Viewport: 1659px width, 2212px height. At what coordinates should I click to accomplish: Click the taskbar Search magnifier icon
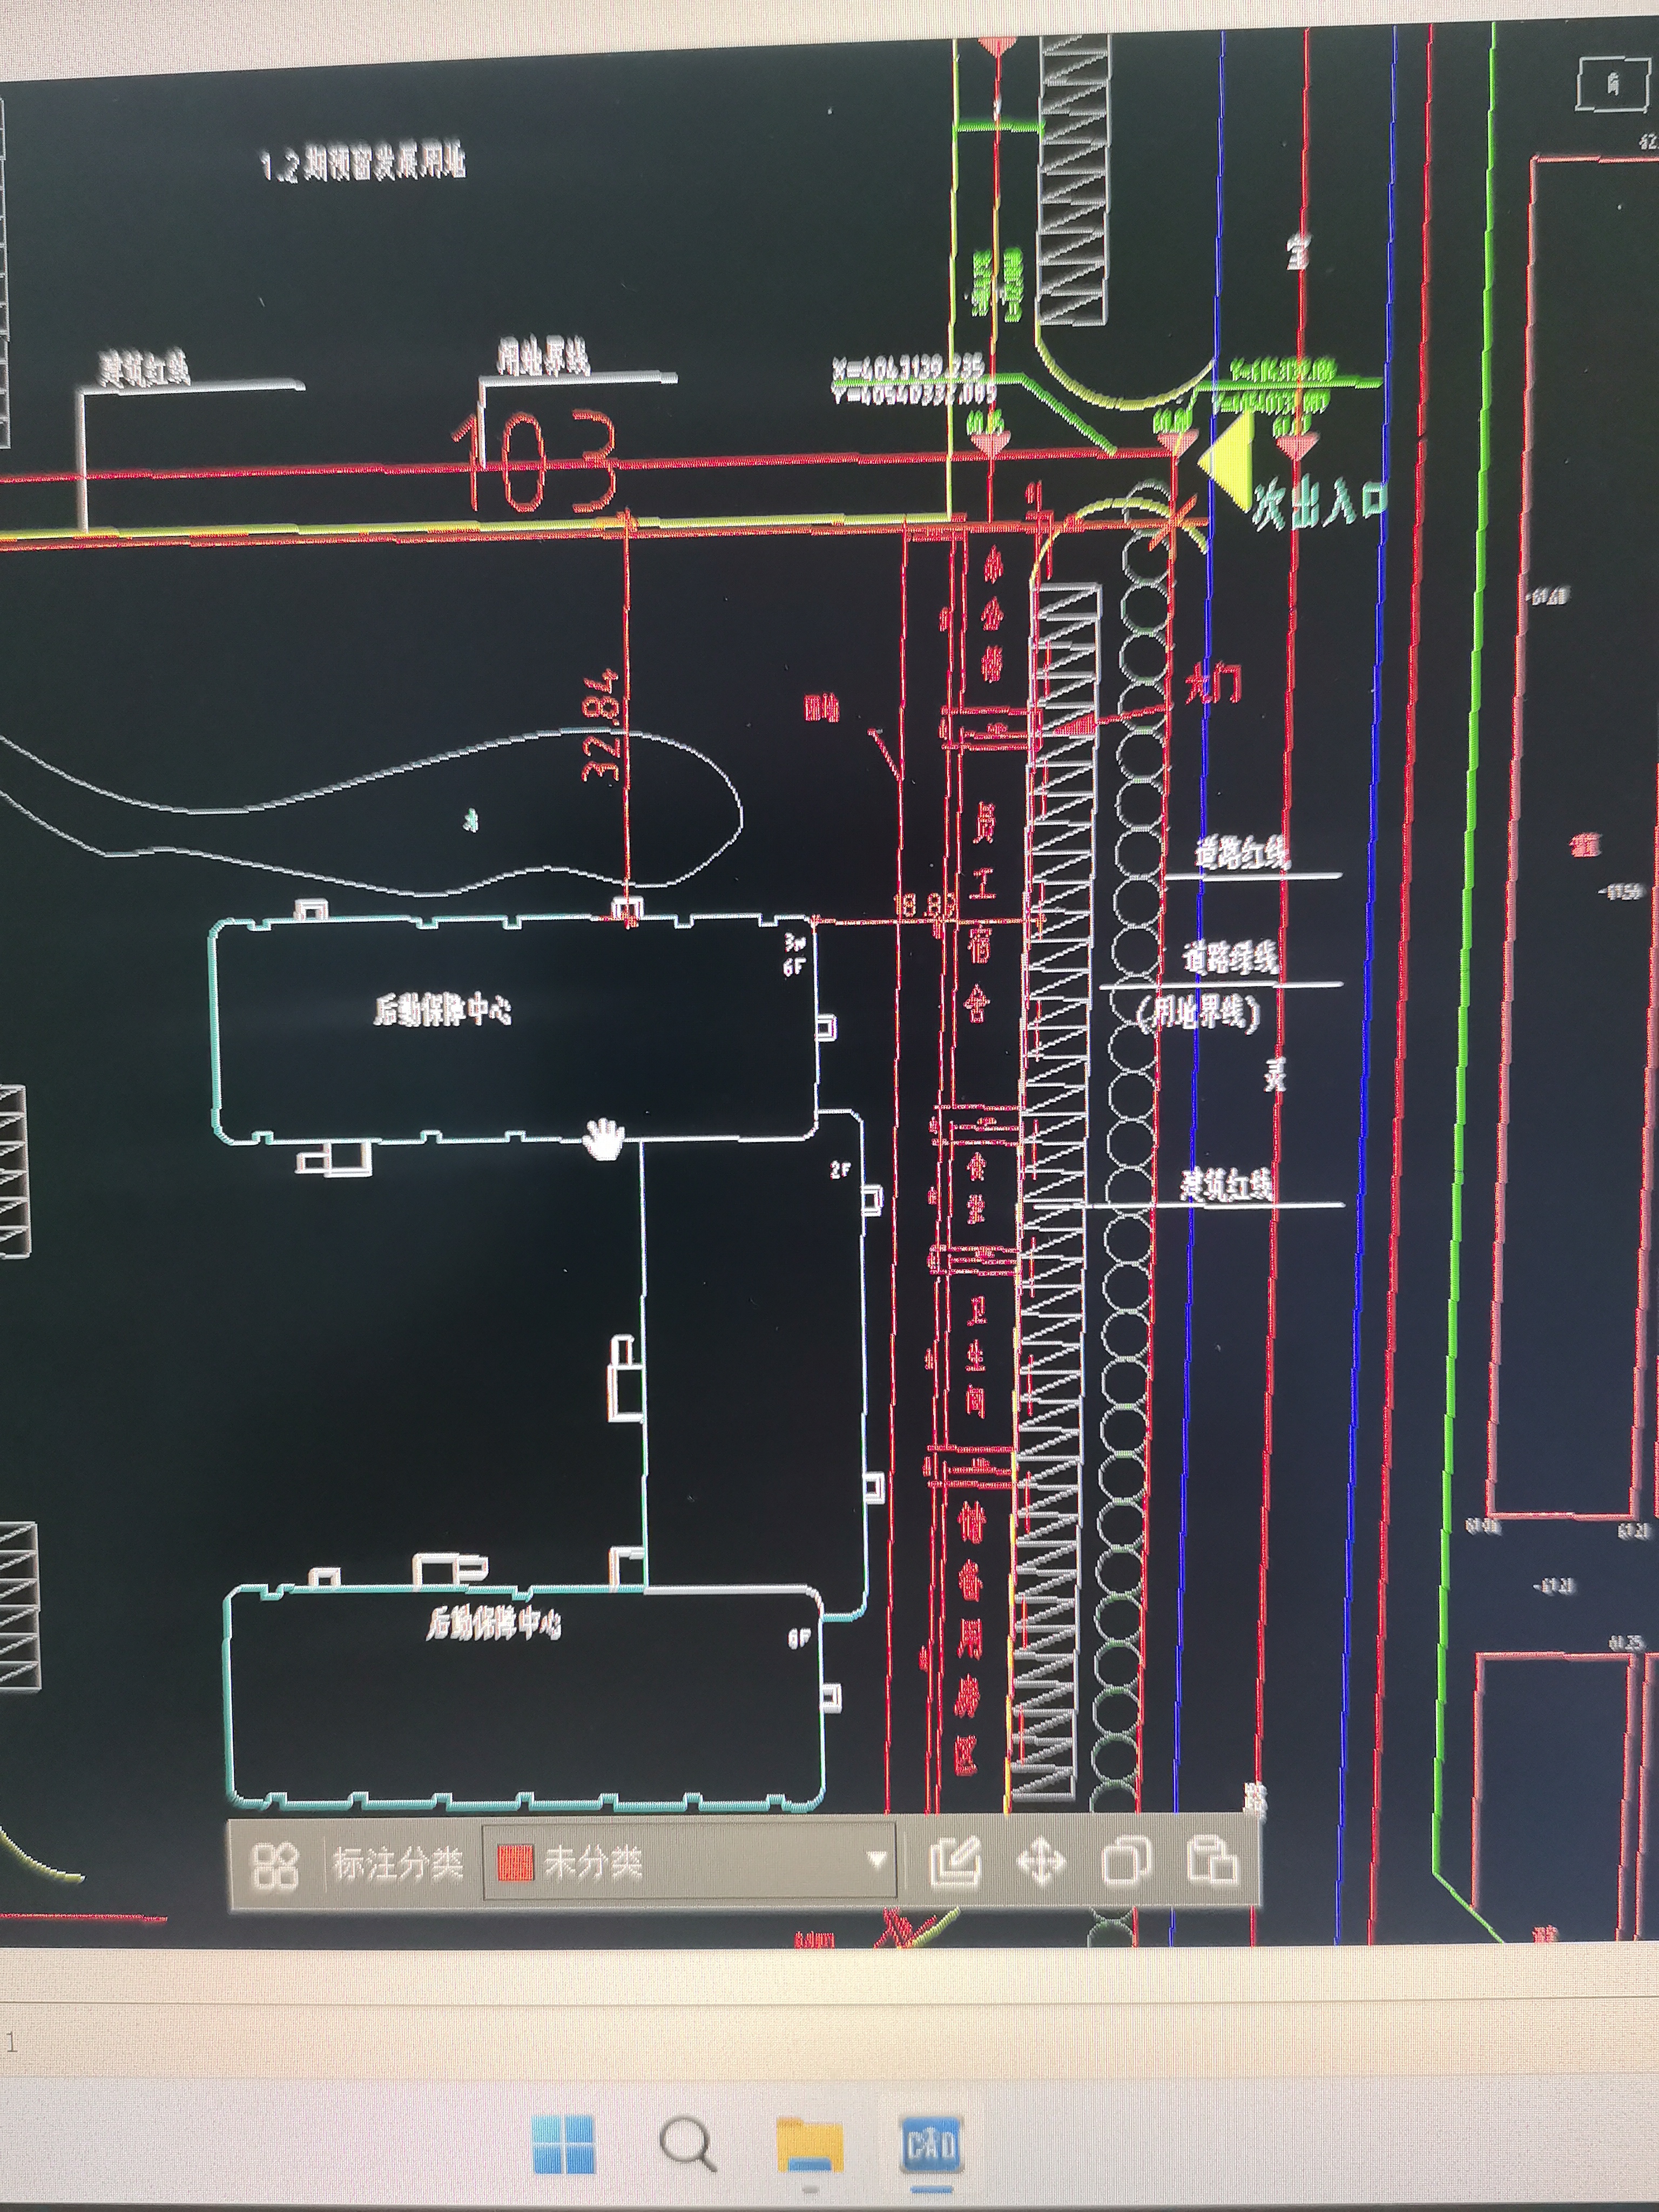(x=687, y=2144)
